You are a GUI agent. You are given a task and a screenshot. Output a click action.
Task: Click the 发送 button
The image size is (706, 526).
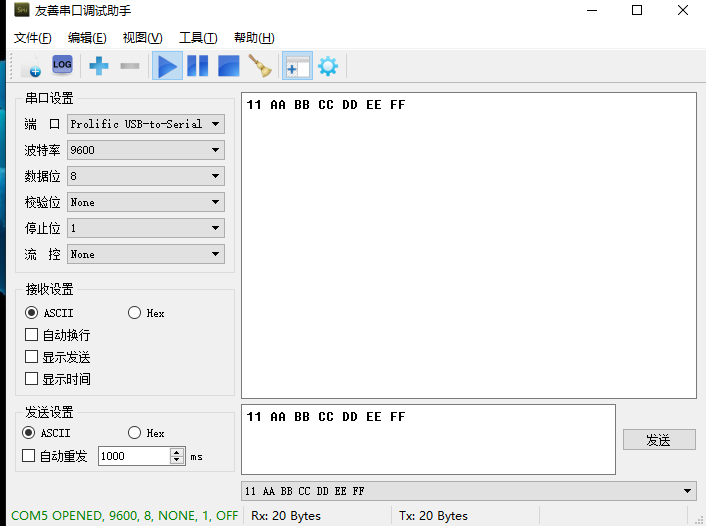pyautogui.click(x=659, y=440)
